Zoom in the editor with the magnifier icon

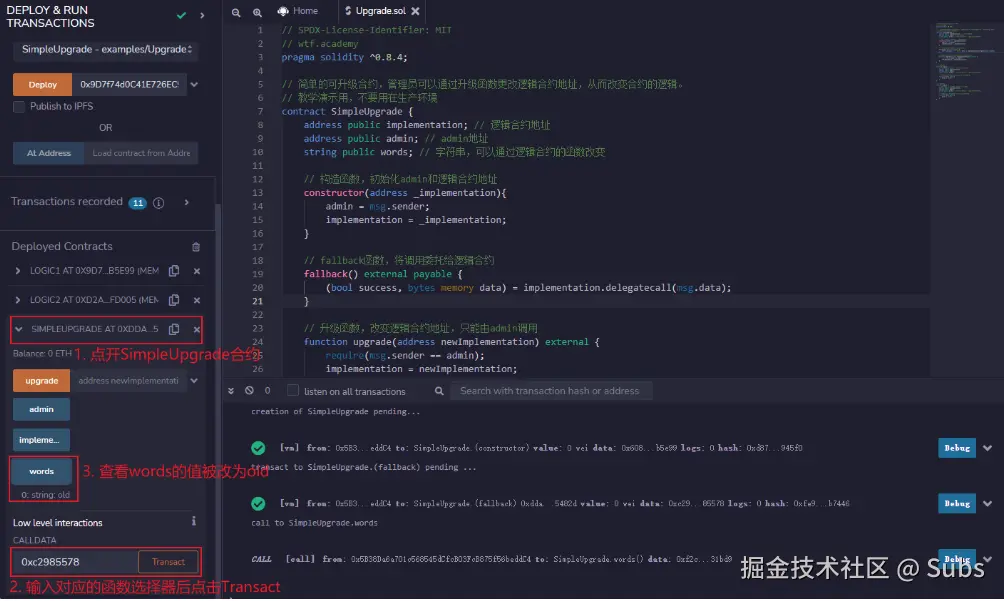[258, 12]
